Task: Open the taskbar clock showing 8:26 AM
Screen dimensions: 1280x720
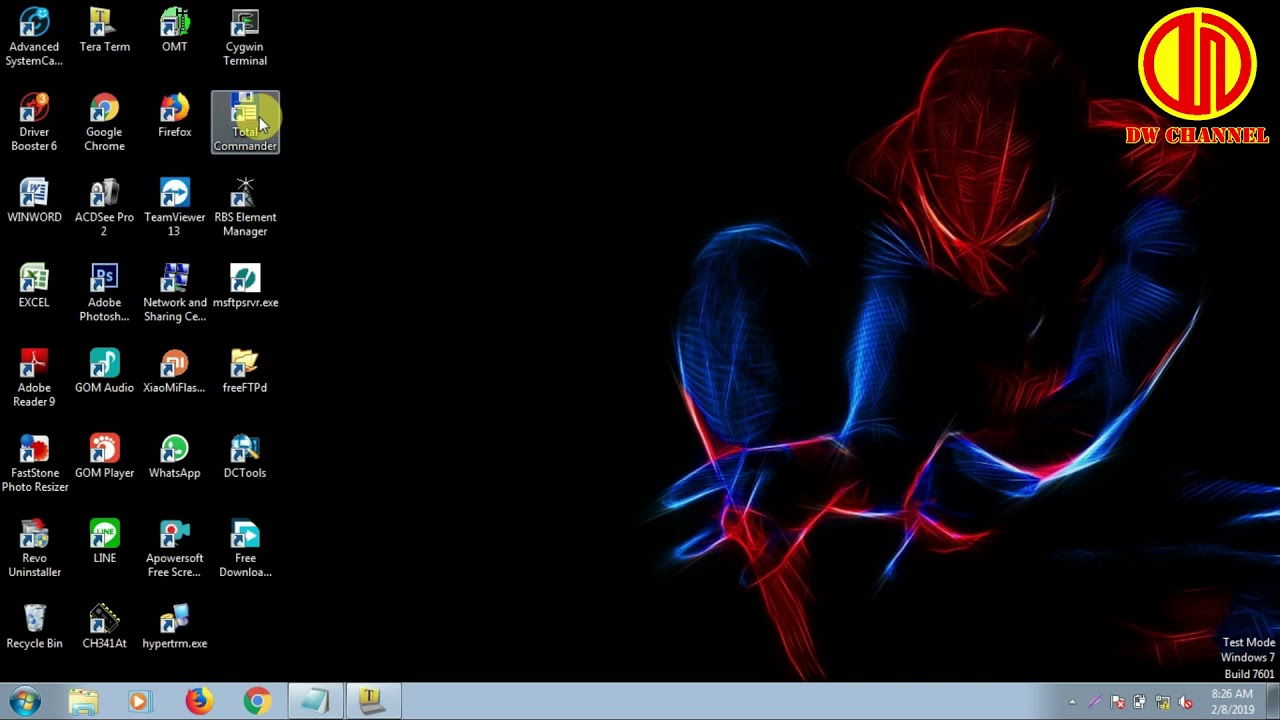Action: coord(1231,701)
